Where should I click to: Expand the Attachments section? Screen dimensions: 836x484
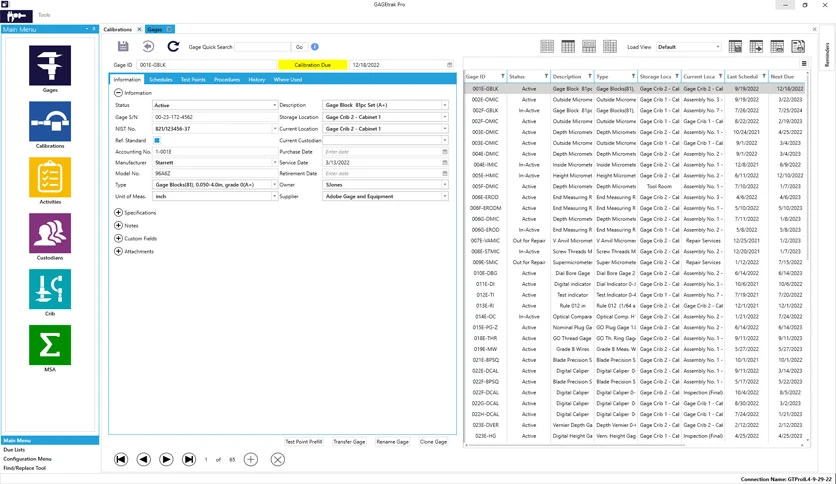click(x=118, y=251)
